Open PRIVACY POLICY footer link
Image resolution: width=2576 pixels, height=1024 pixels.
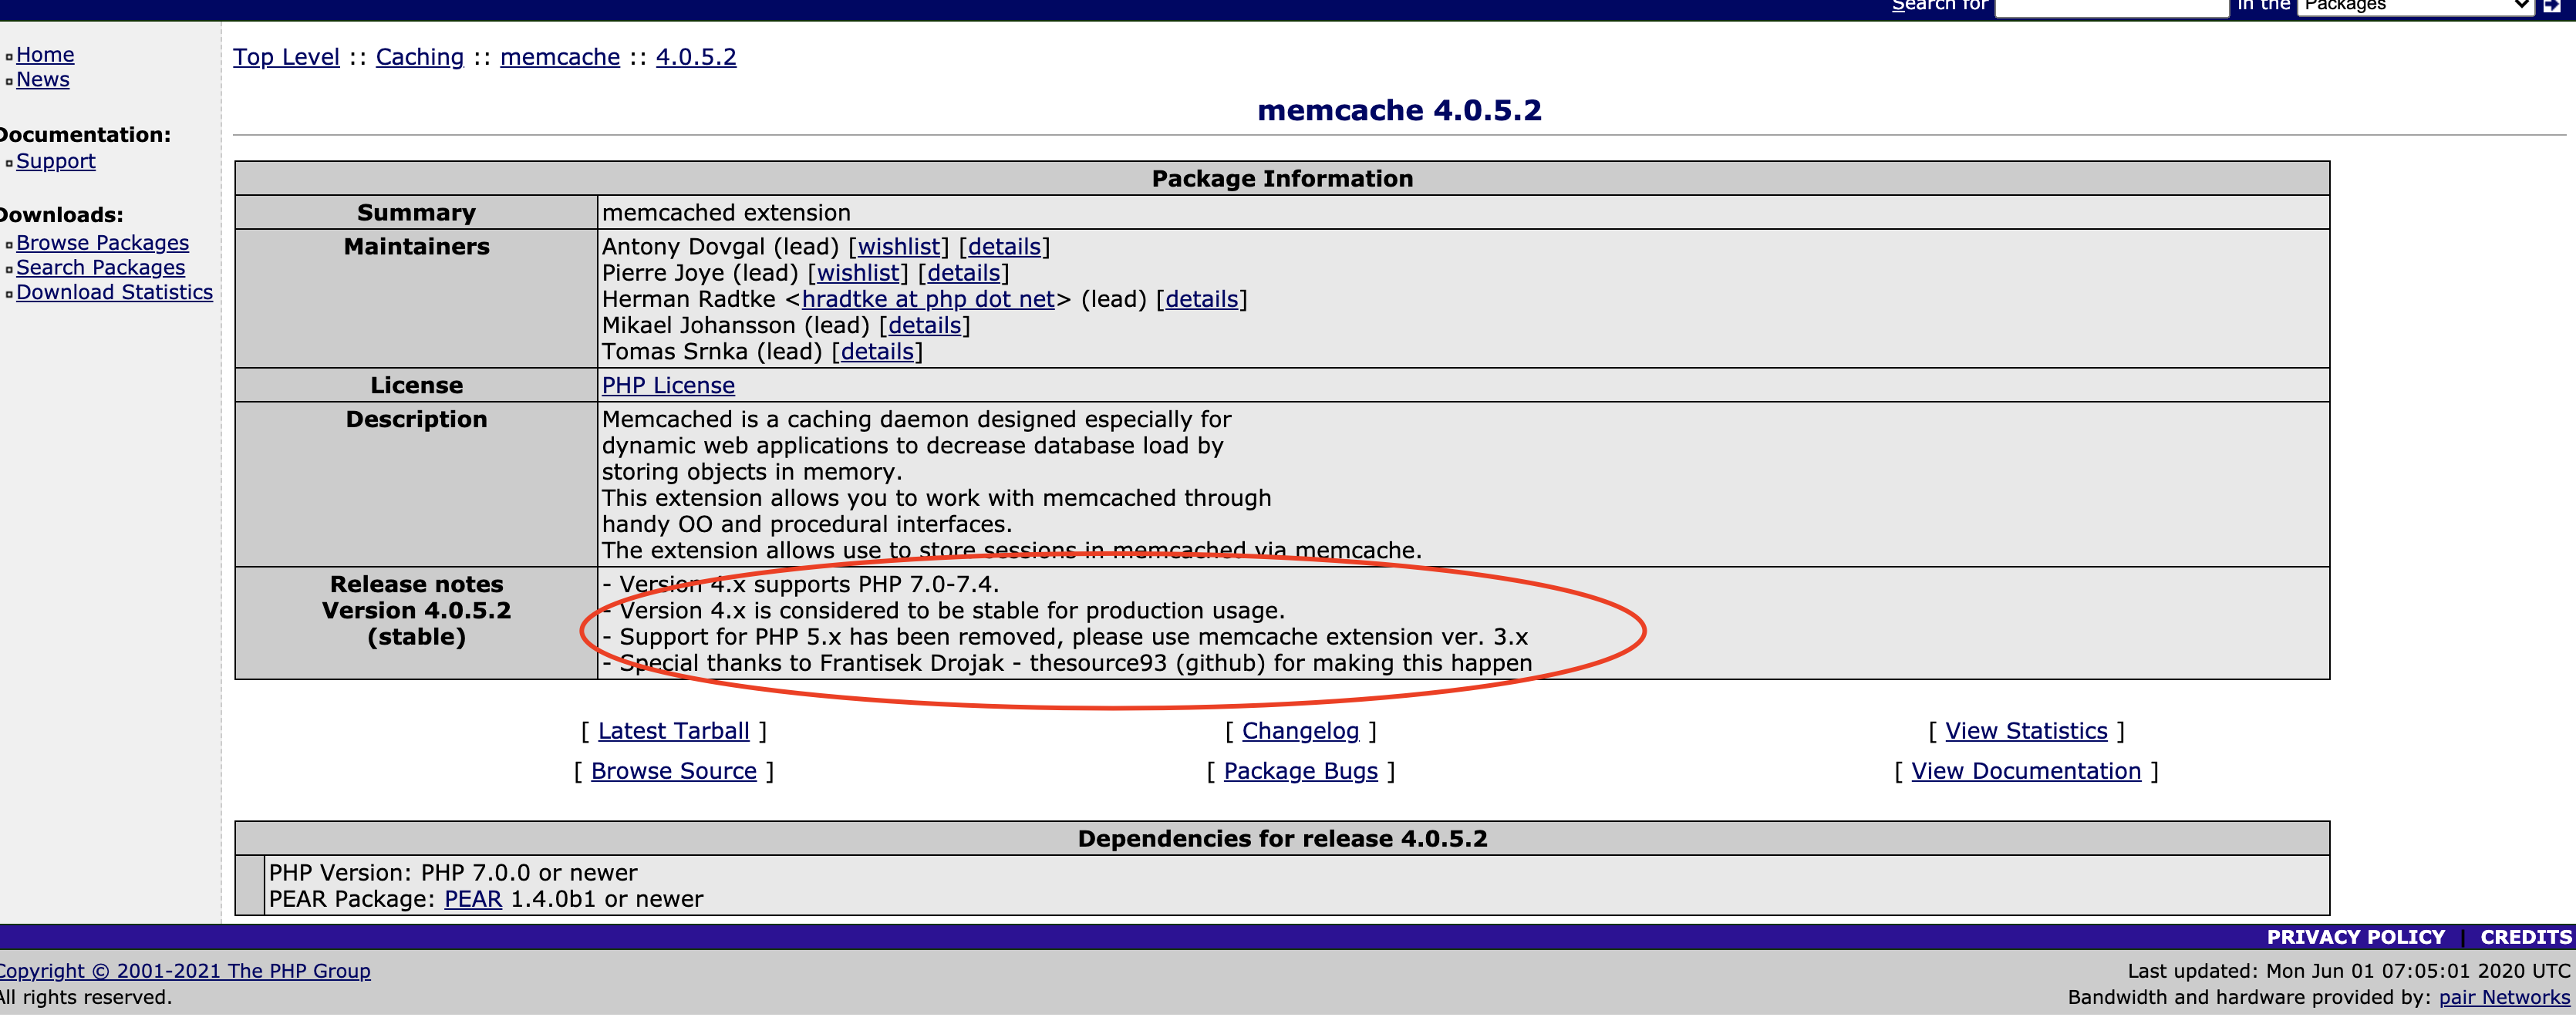click(x=2355, y=937)
